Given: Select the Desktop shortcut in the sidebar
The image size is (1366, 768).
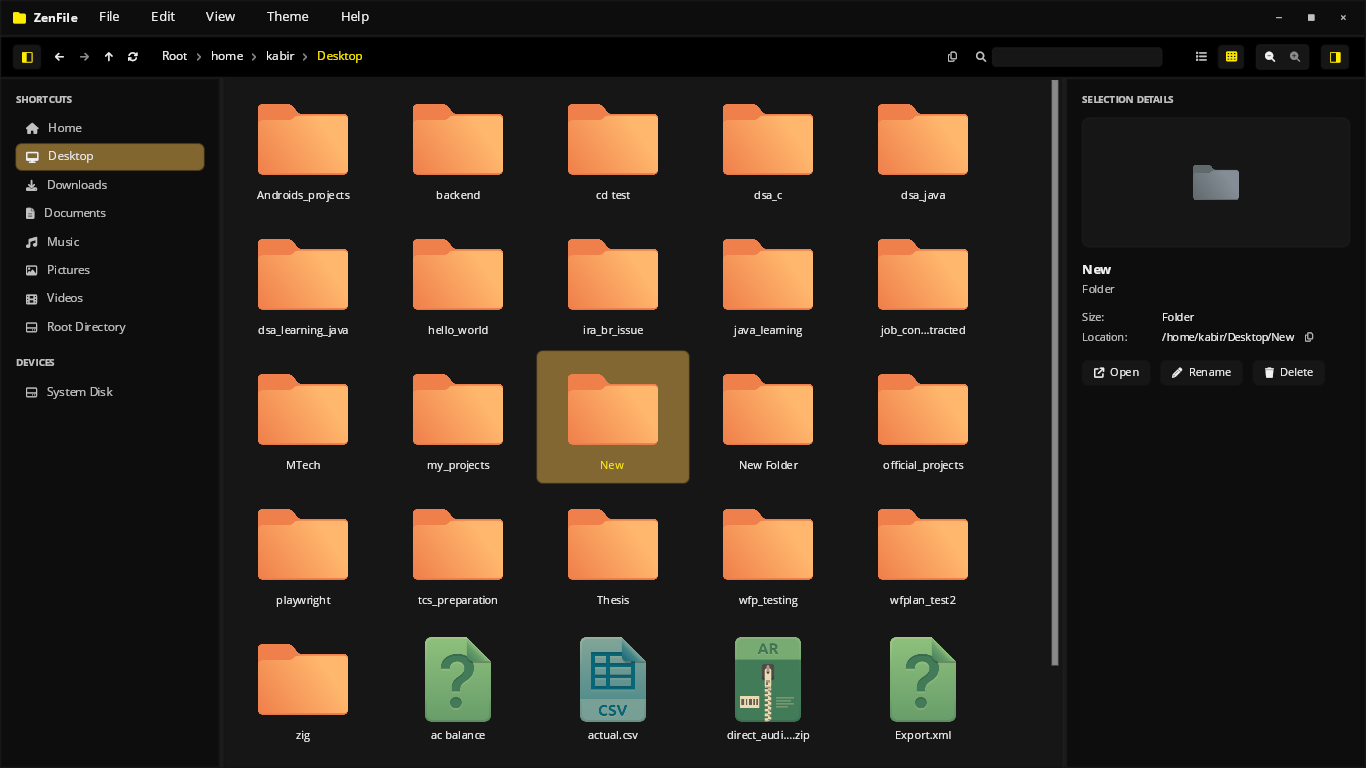Looking at the screenshot, I should pyautogui.click(x=110, y=157).
